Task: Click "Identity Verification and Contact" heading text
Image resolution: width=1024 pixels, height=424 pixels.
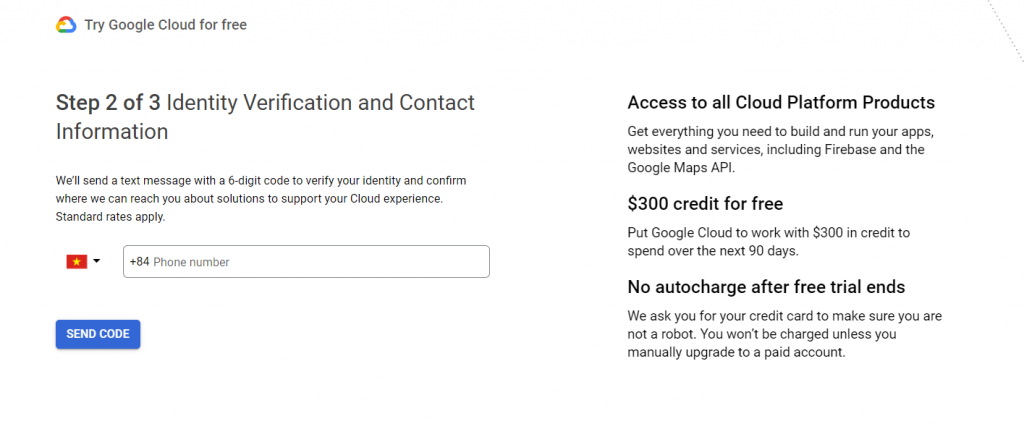Action: coord(320,102)
